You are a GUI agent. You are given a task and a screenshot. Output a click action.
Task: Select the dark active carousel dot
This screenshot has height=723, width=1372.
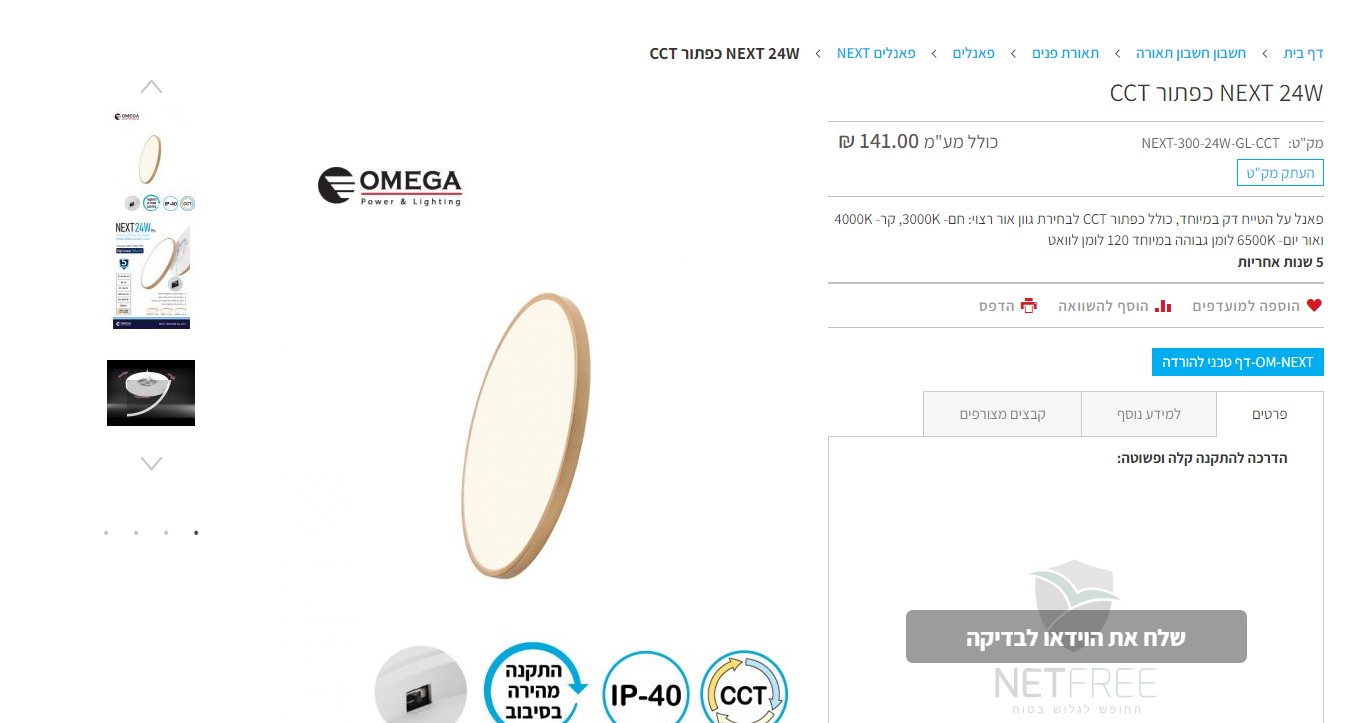[196, 533]
